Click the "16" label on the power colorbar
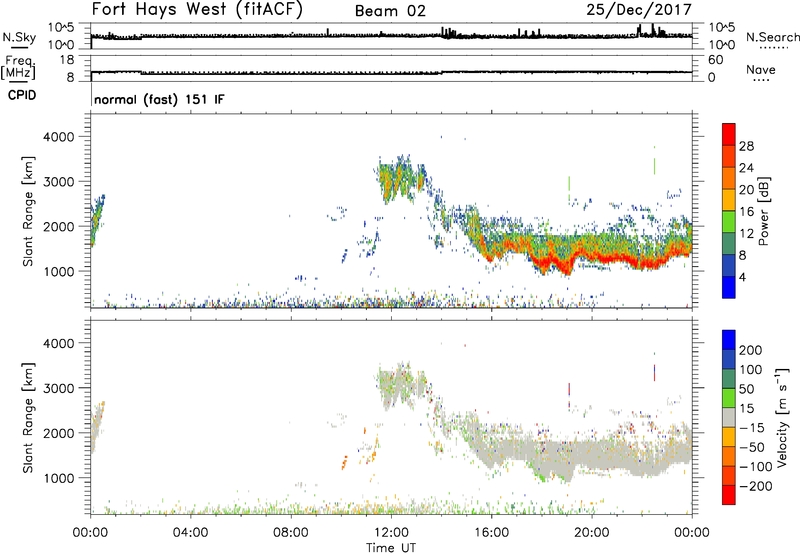800x554 pixels. coord(746,212)
